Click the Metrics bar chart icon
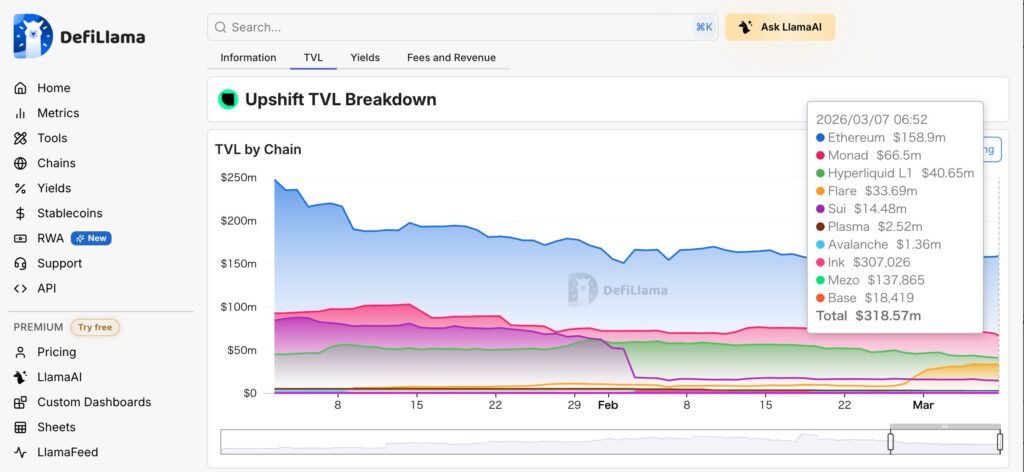1024x472 pixels. 20,113
